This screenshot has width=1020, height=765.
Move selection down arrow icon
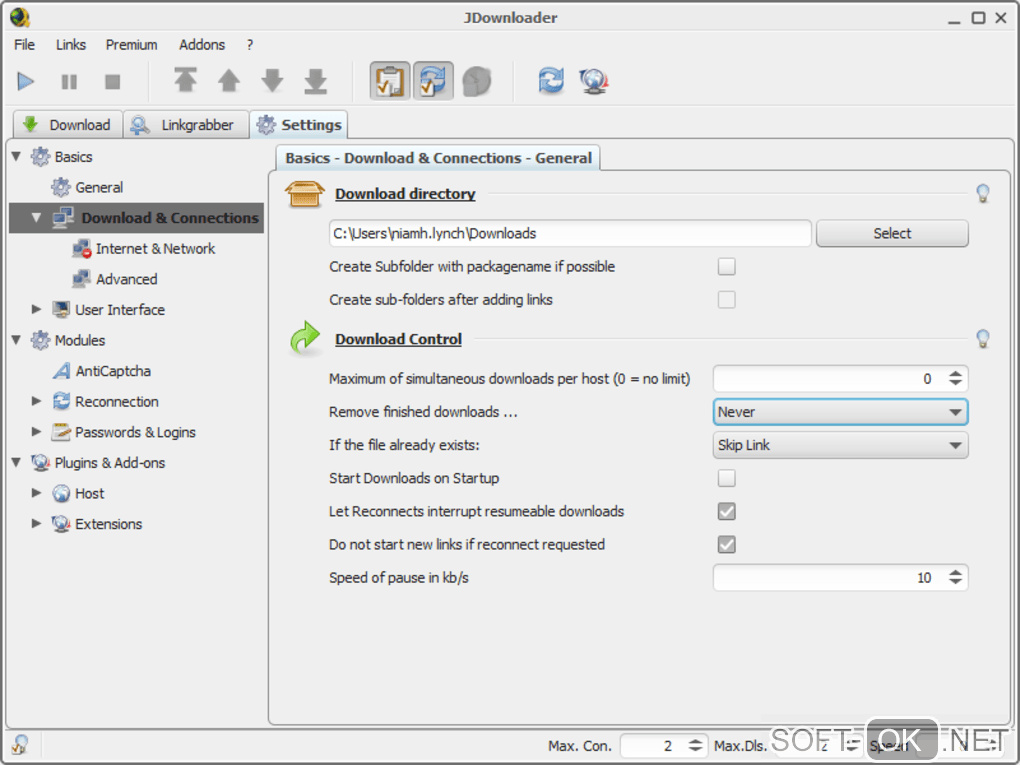273,81
